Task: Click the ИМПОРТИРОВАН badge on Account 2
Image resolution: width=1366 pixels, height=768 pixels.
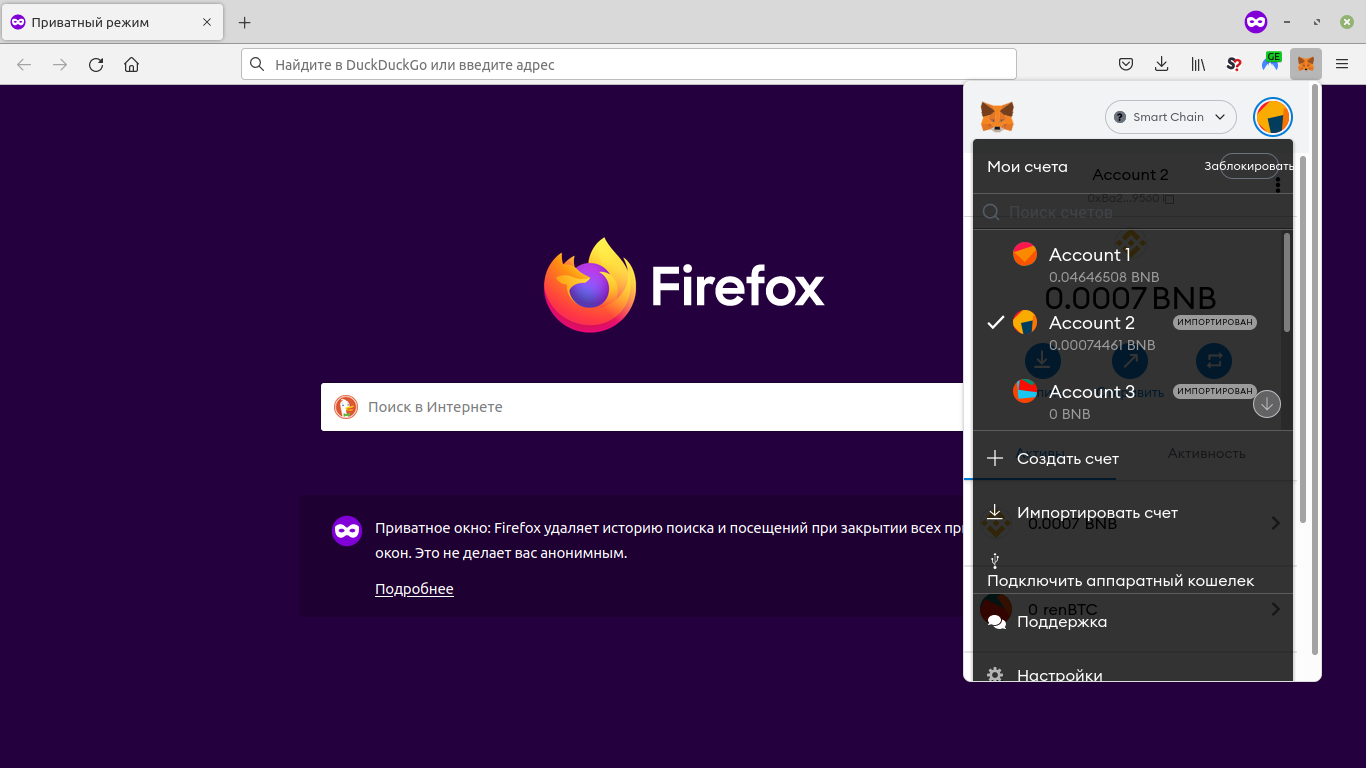Action: pyautogui.click(x=1215, y=322)
